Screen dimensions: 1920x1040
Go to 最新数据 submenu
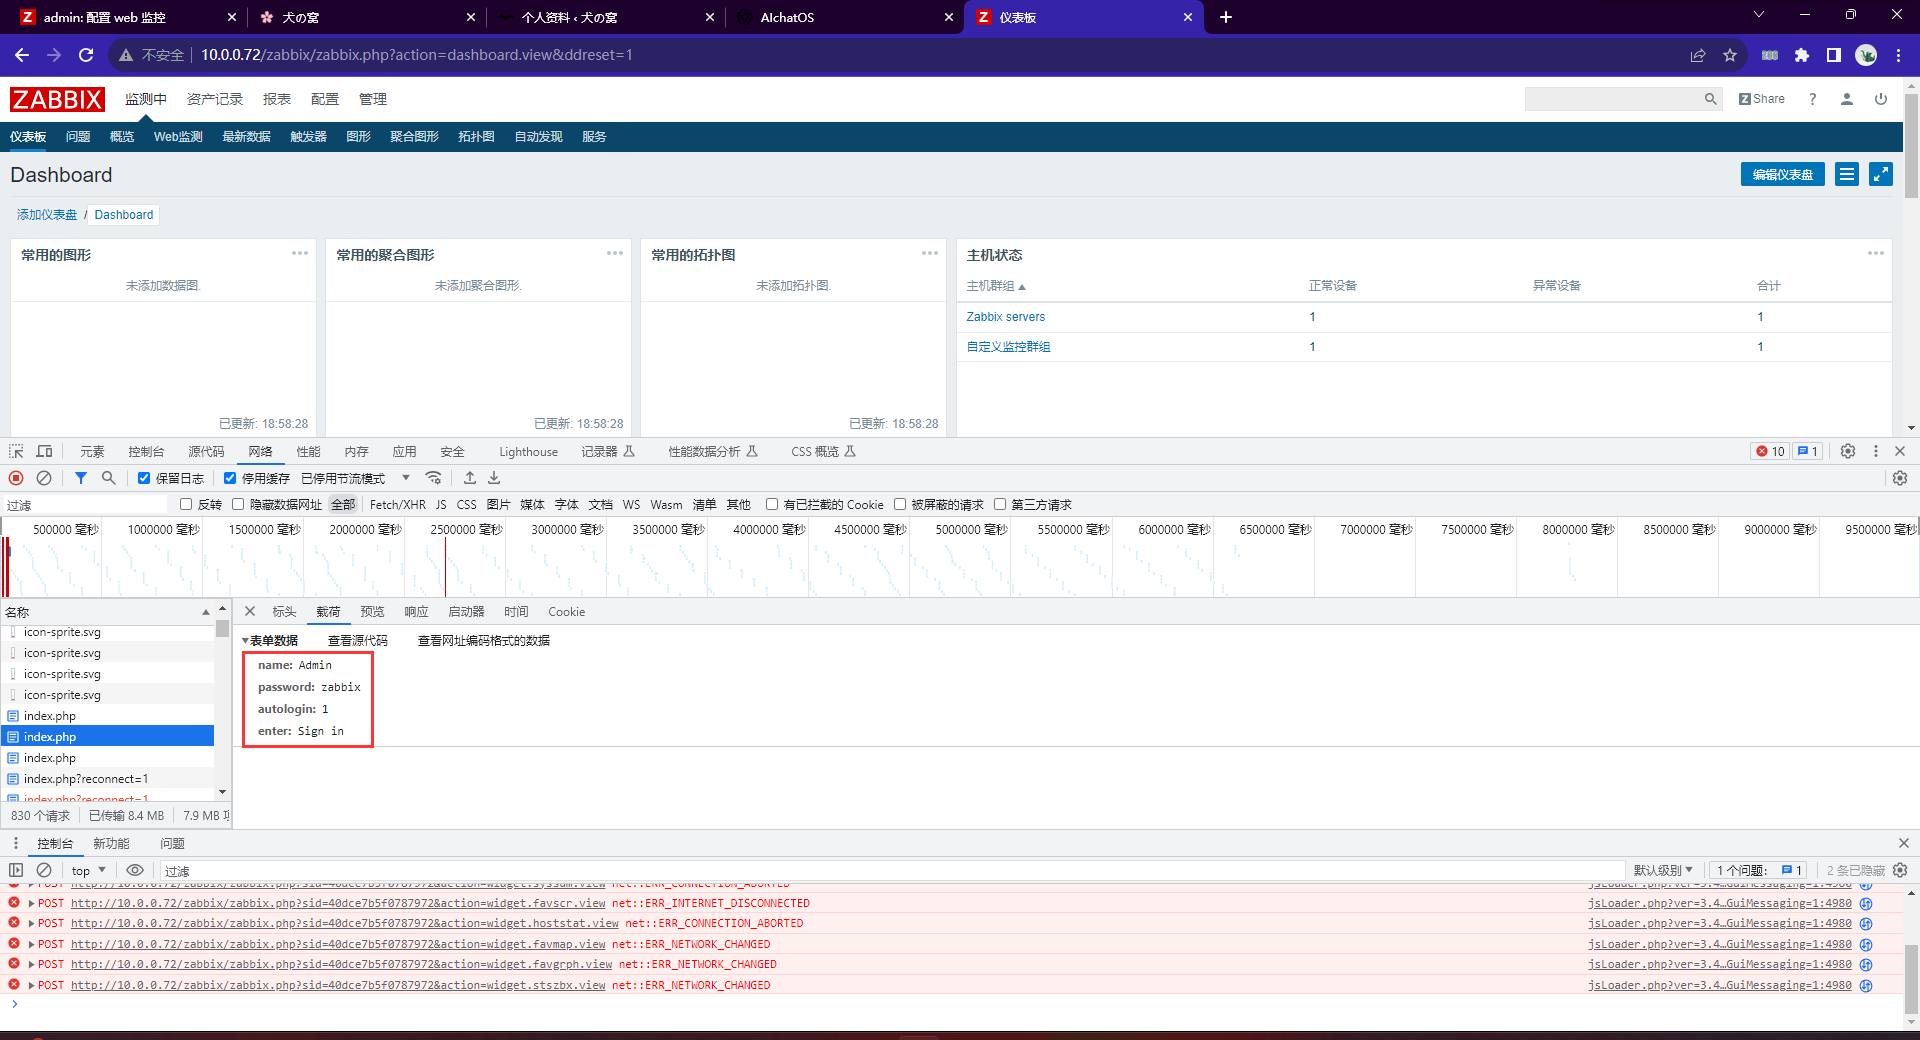pos(246,137)
